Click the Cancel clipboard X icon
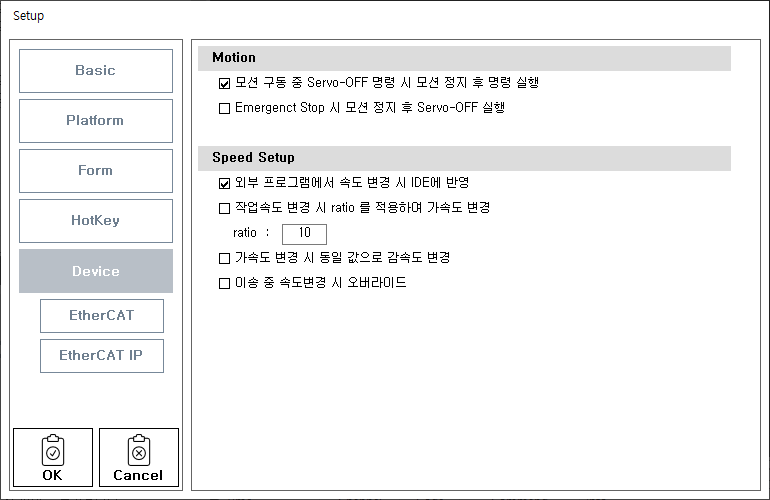Viewport: 770px width, 500px height. [138, 451]
